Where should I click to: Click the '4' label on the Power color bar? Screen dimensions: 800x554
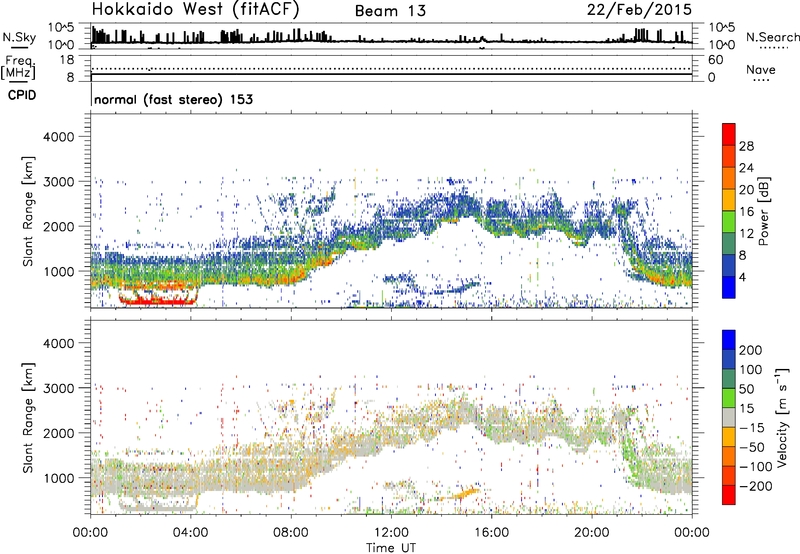742,277
